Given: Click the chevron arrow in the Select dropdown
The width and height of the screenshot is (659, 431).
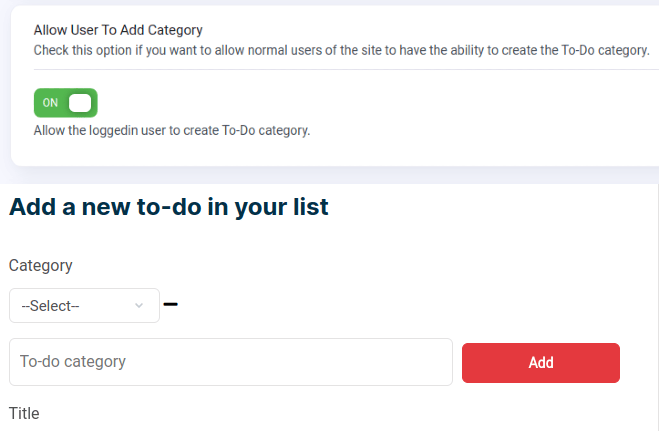Looking at the screenshot, I should [x=139, y=306].
